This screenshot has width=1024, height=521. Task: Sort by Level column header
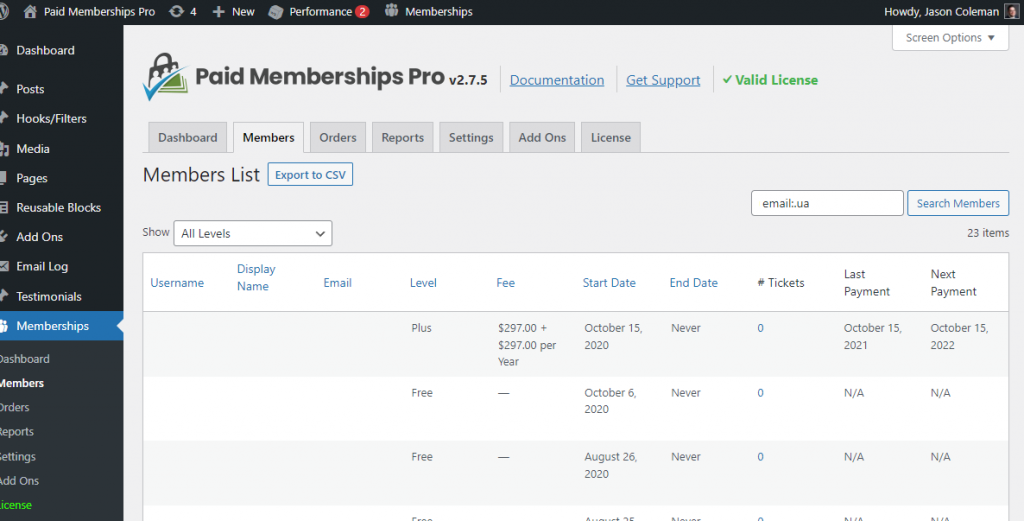[423, 283]
